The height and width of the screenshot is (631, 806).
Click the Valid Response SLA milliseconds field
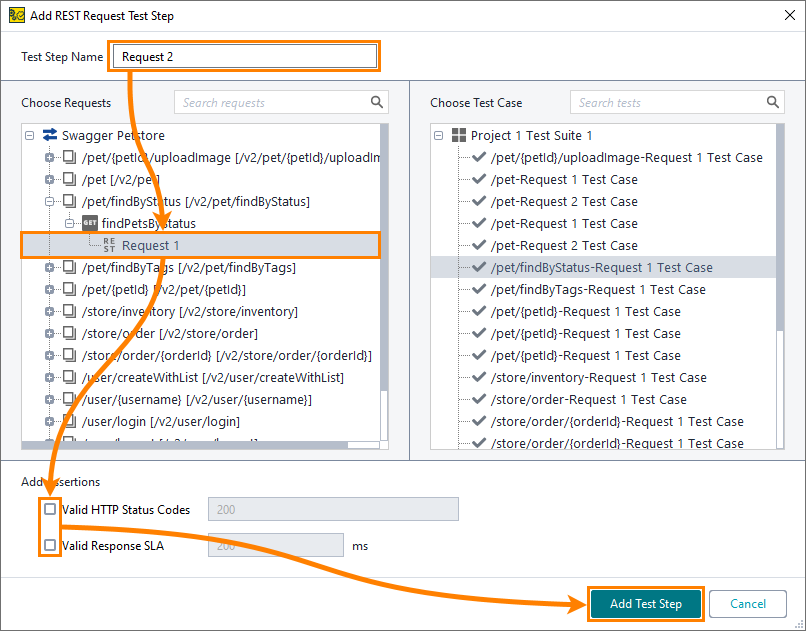point(276,545)
